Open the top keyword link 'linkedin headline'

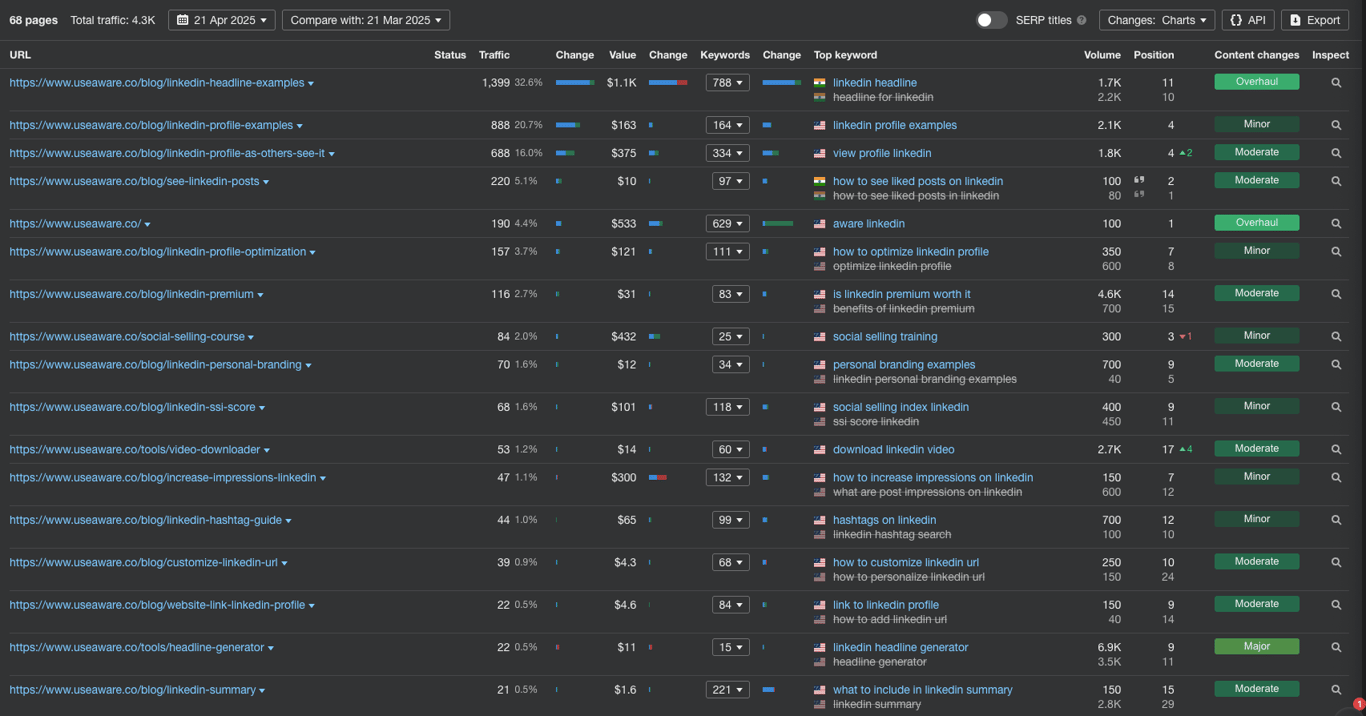point(875,83)
